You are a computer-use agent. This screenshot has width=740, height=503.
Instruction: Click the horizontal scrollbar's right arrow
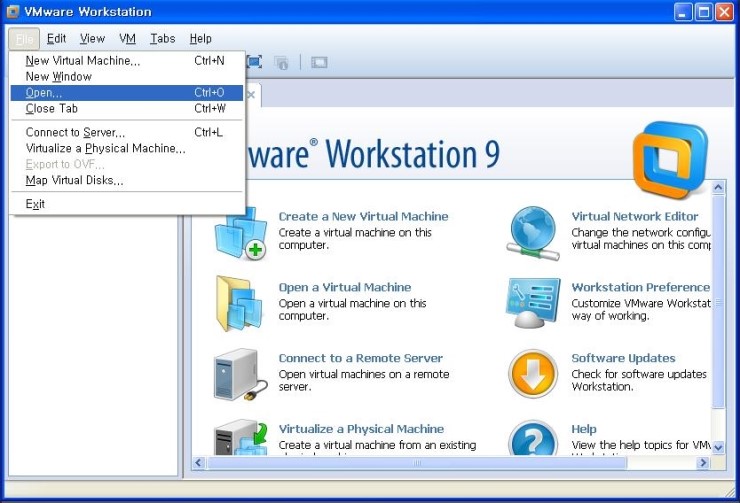click(703, 463)
